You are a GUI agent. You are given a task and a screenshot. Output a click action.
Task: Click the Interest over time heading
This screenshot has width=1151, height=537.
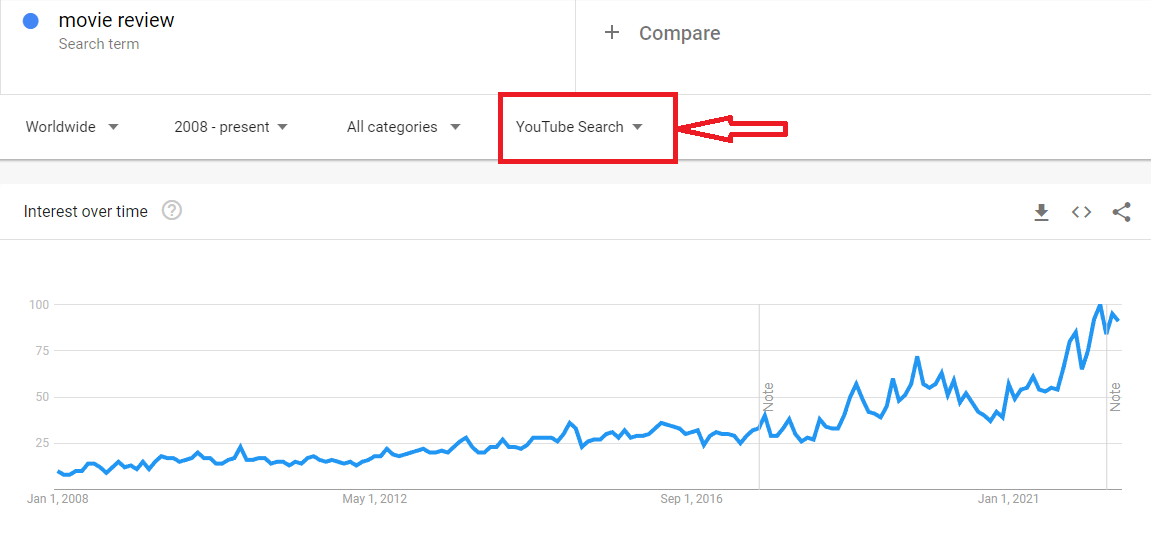coord(86,211)
